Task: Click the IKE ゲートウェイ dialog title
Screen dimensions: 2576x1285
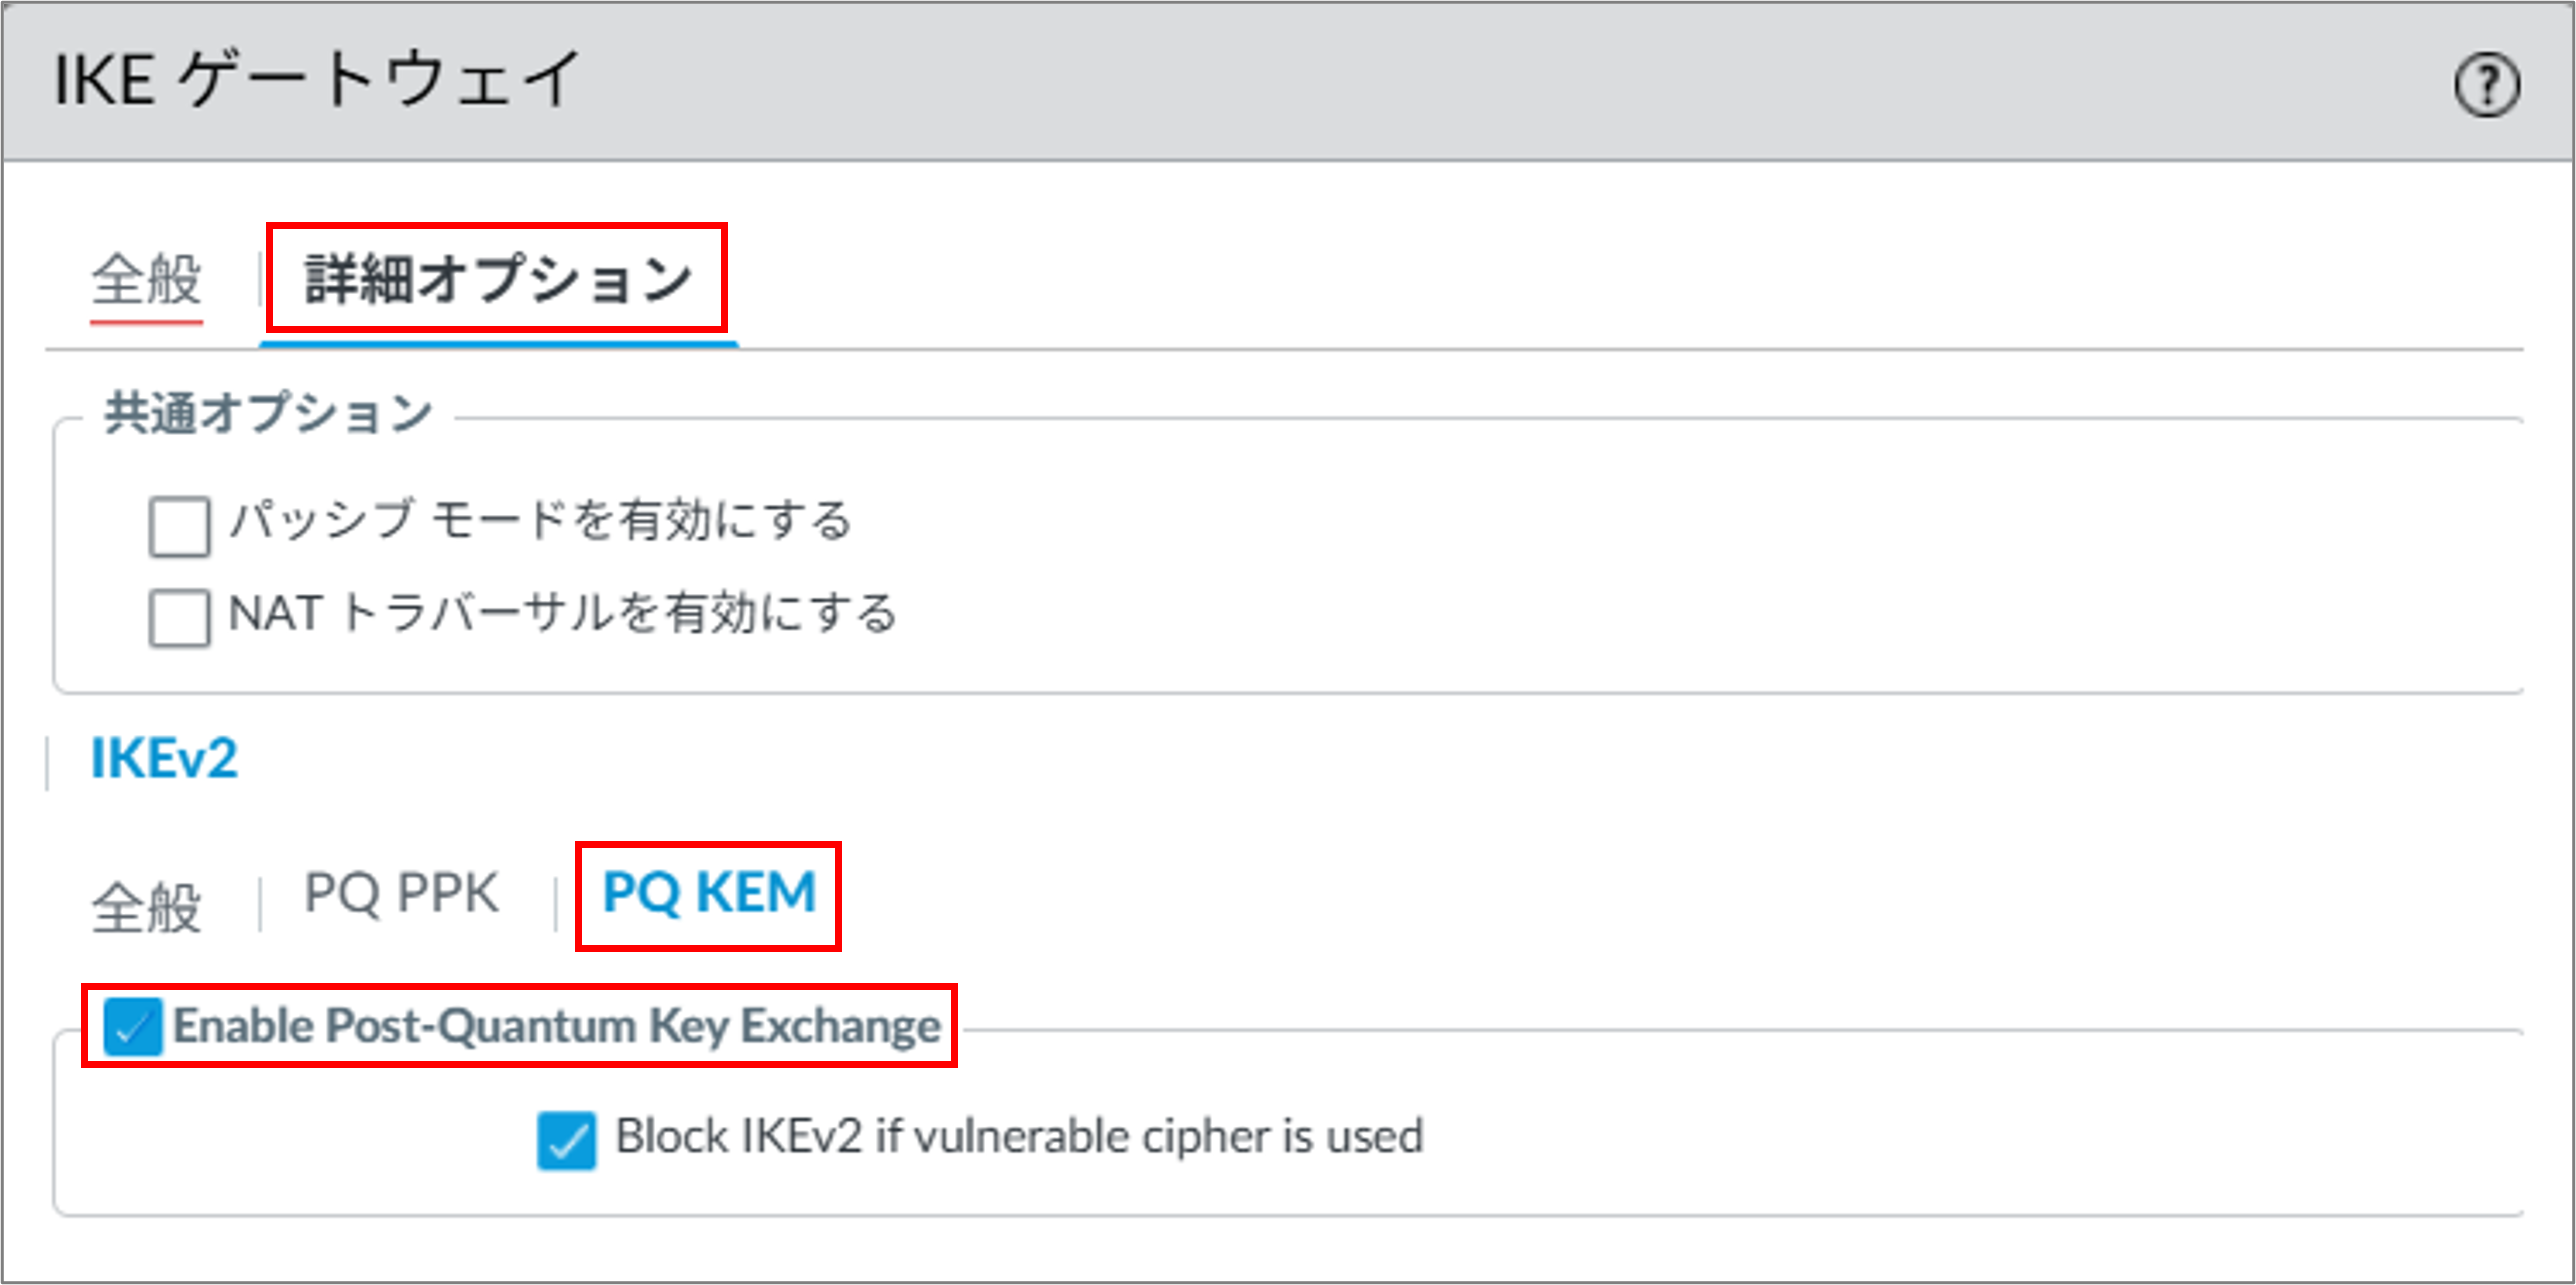Action: pyautogui.click(x=317, y=79)
